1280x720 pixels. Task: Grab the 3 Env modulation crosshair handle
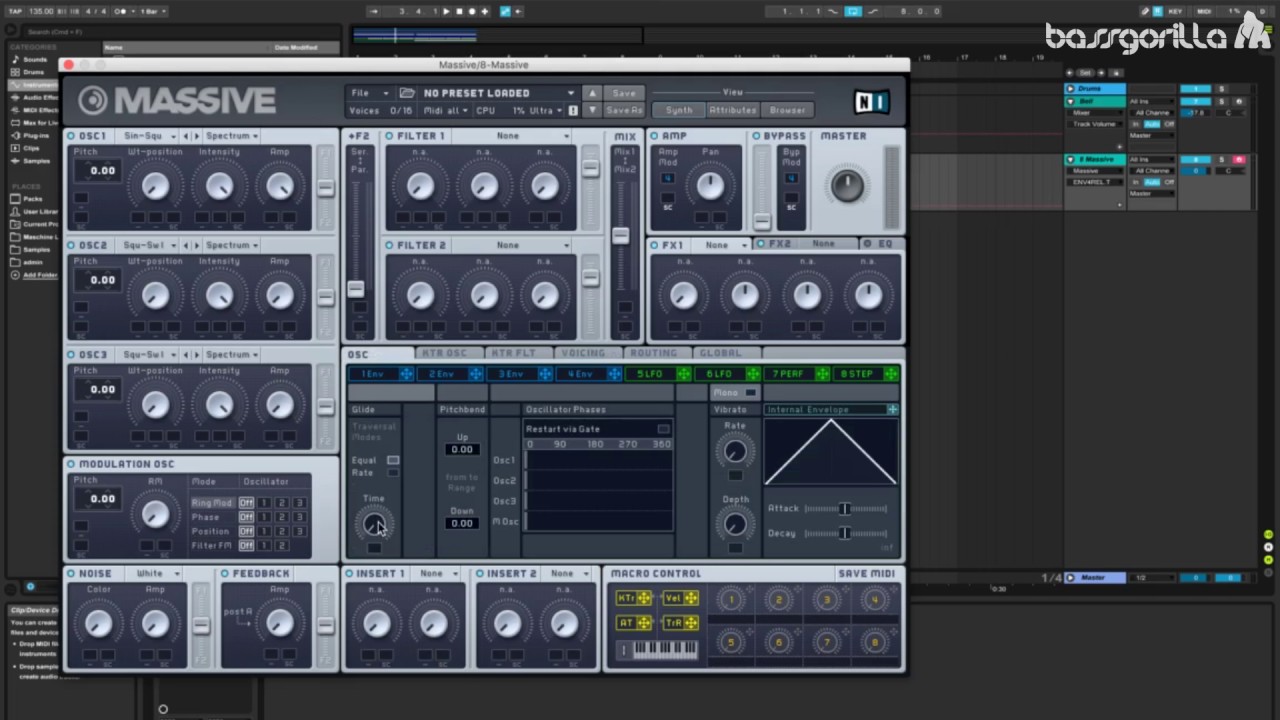point(545,374)
